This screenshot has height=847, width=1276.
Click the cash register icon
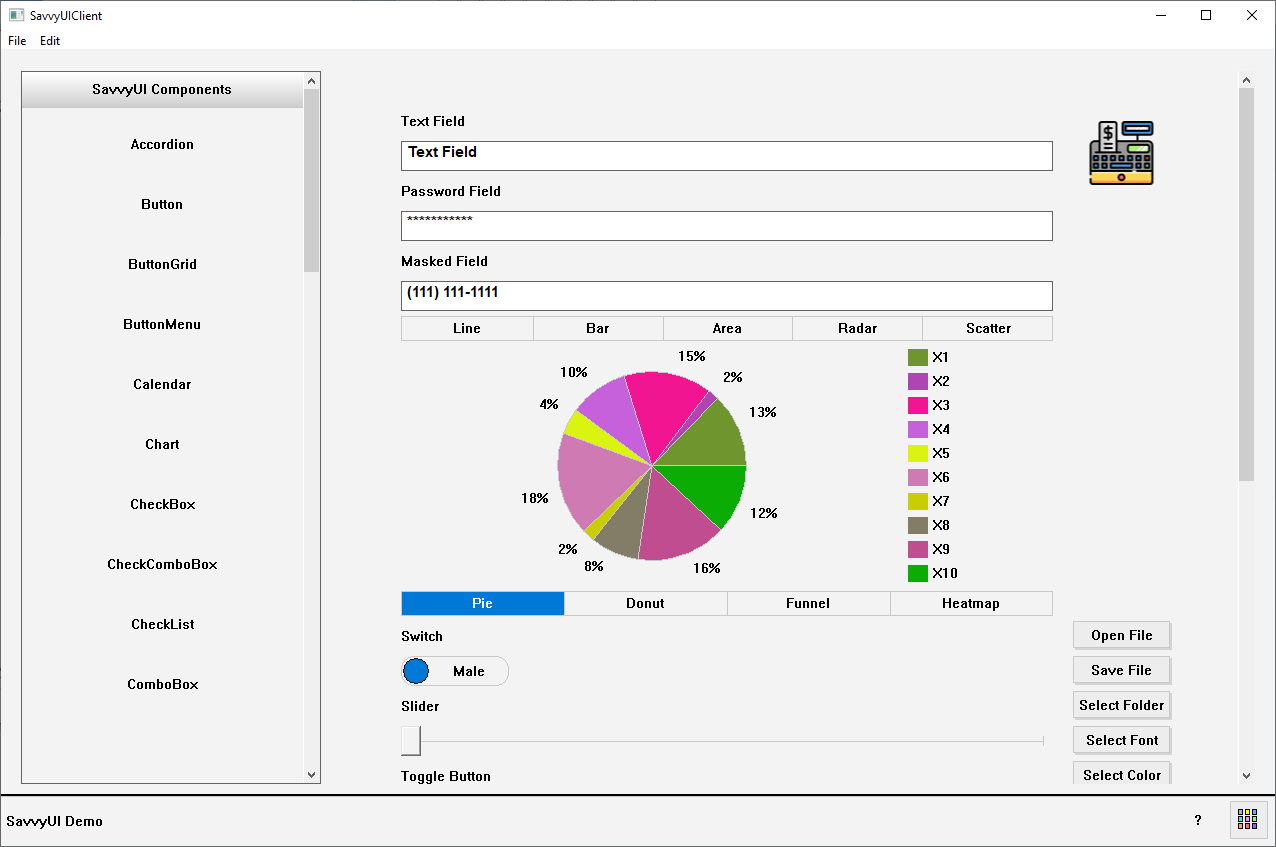pyautogui.click(x=1121, y=153)
